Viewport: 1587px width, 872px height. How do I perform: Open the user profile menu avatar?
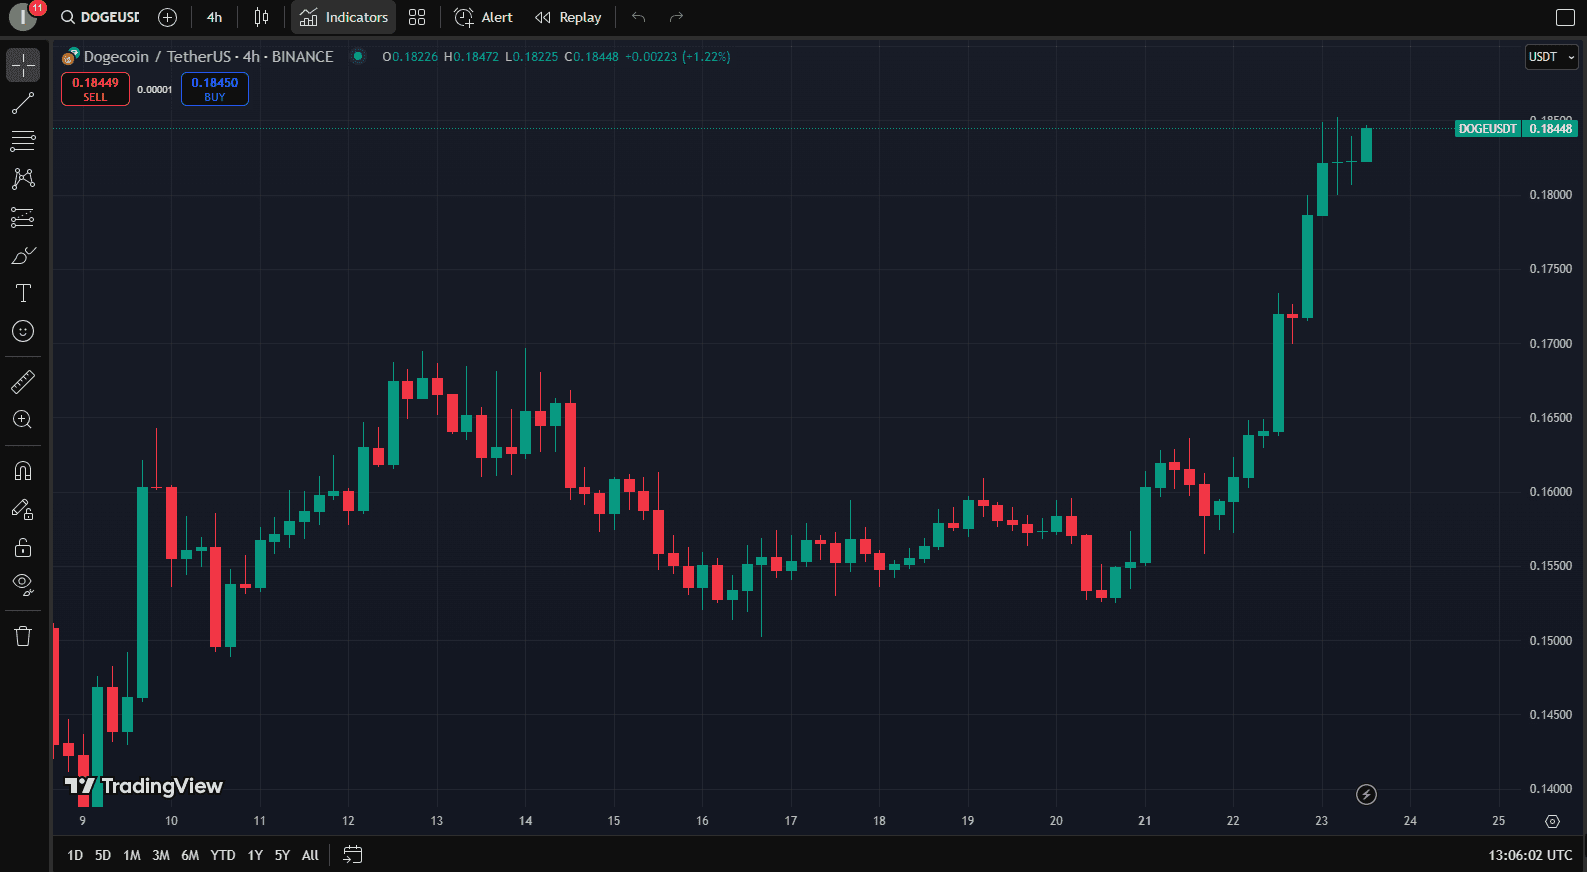click(x=22, y=17)
